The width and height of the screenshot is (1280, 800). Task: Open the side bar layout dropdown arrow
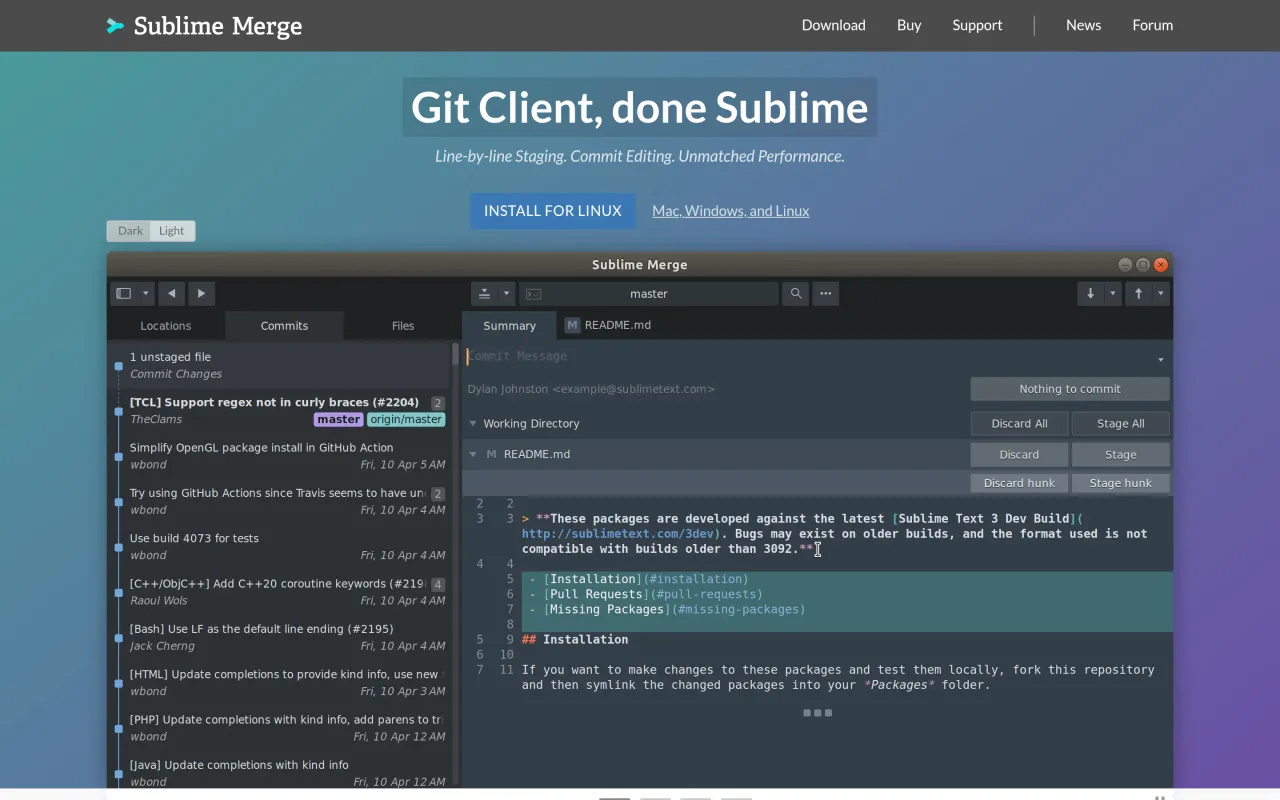point(146,294)
